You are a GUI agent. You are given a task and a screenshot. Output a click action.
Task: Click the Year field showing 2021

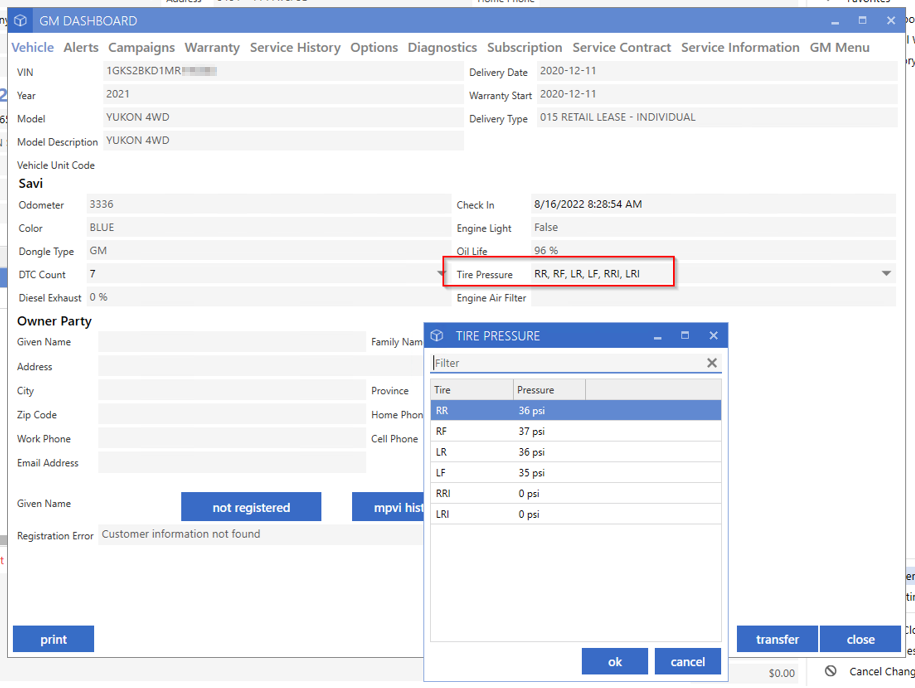284,94
